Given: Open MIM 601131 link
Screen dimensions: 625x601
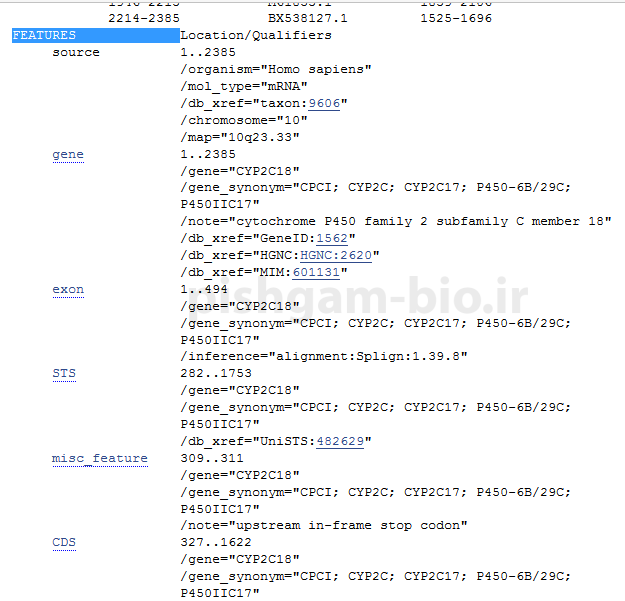Looking at the screenshot, I should (x=316, y=272).
